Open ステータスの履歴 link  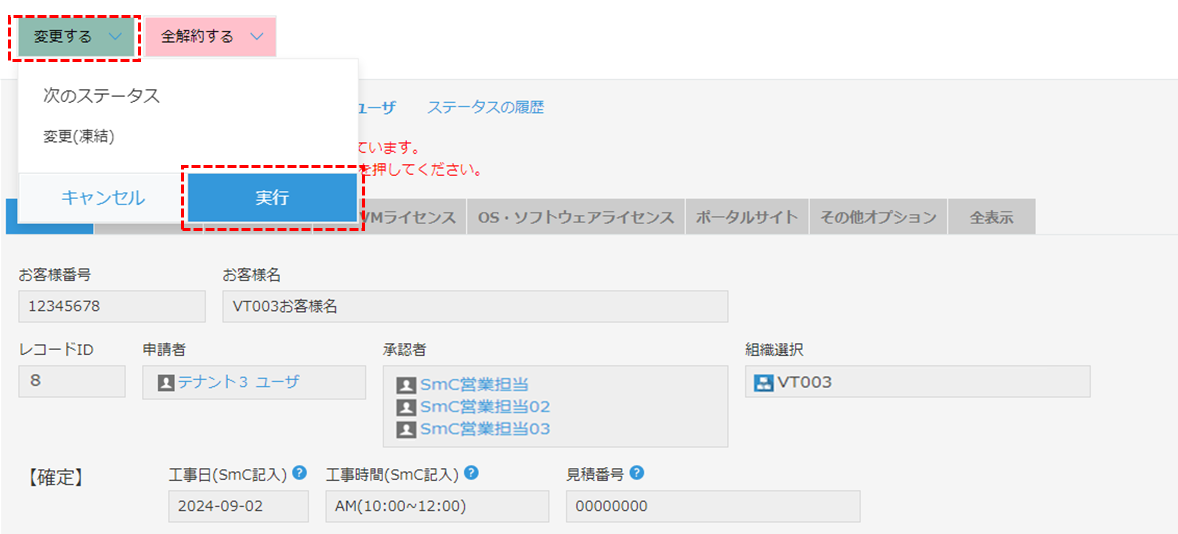(x=485, y=107)
